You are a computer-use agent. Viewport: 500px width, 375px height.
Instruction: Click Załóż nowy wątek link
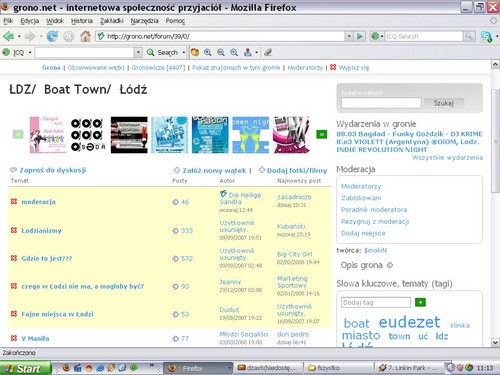214,171
